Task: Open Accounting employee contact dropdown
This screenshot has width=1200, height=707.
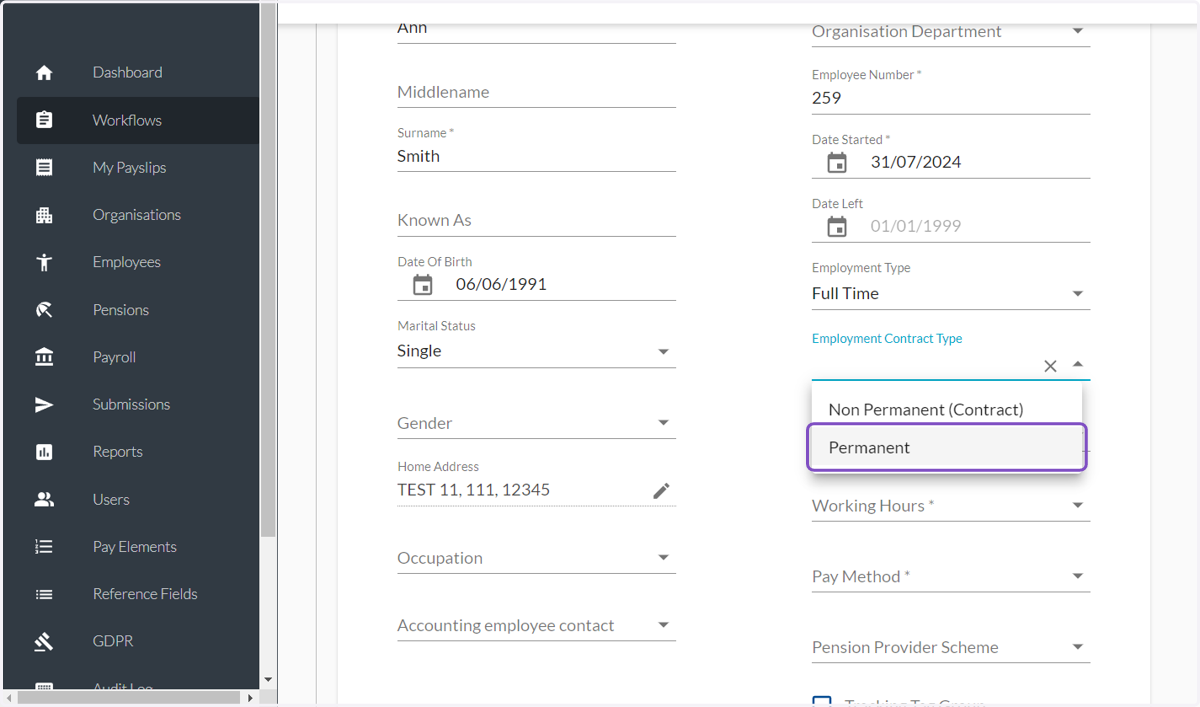Action: tap(663, 626)
